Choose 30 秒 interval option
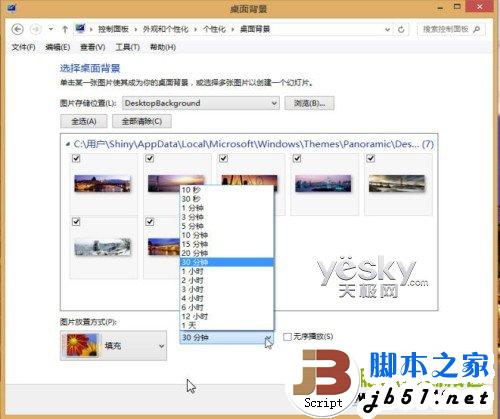This screenshot has height=419, width=500. point(227,199)
